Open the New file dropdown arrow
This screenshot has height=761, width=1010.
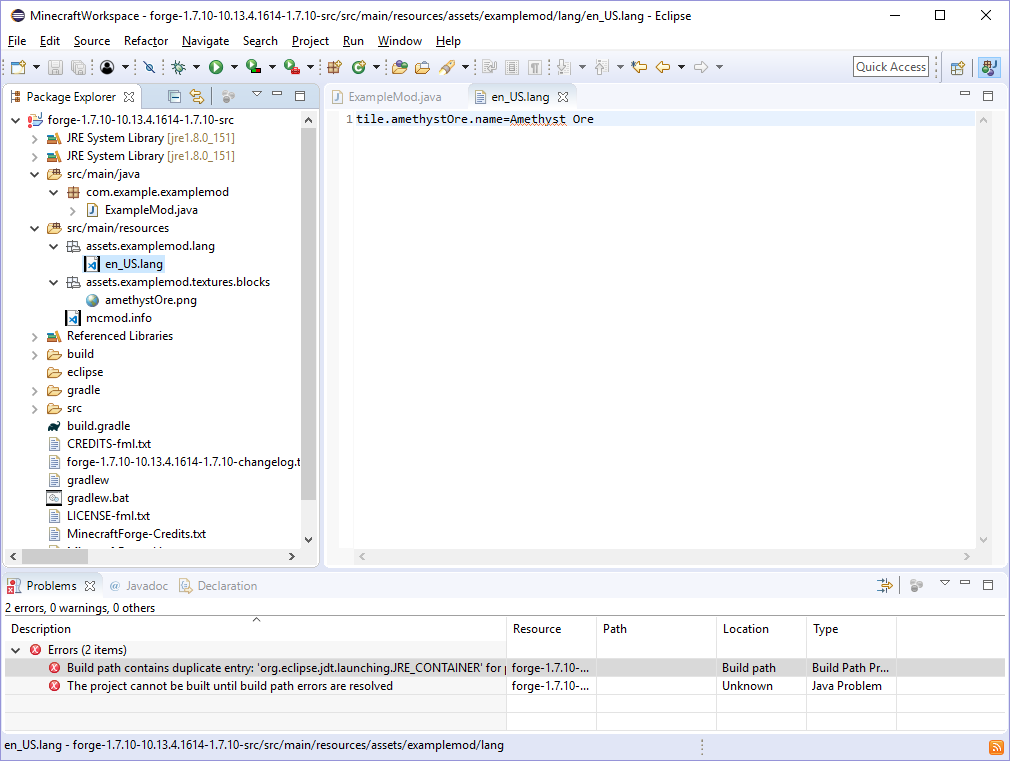[36, 67]
